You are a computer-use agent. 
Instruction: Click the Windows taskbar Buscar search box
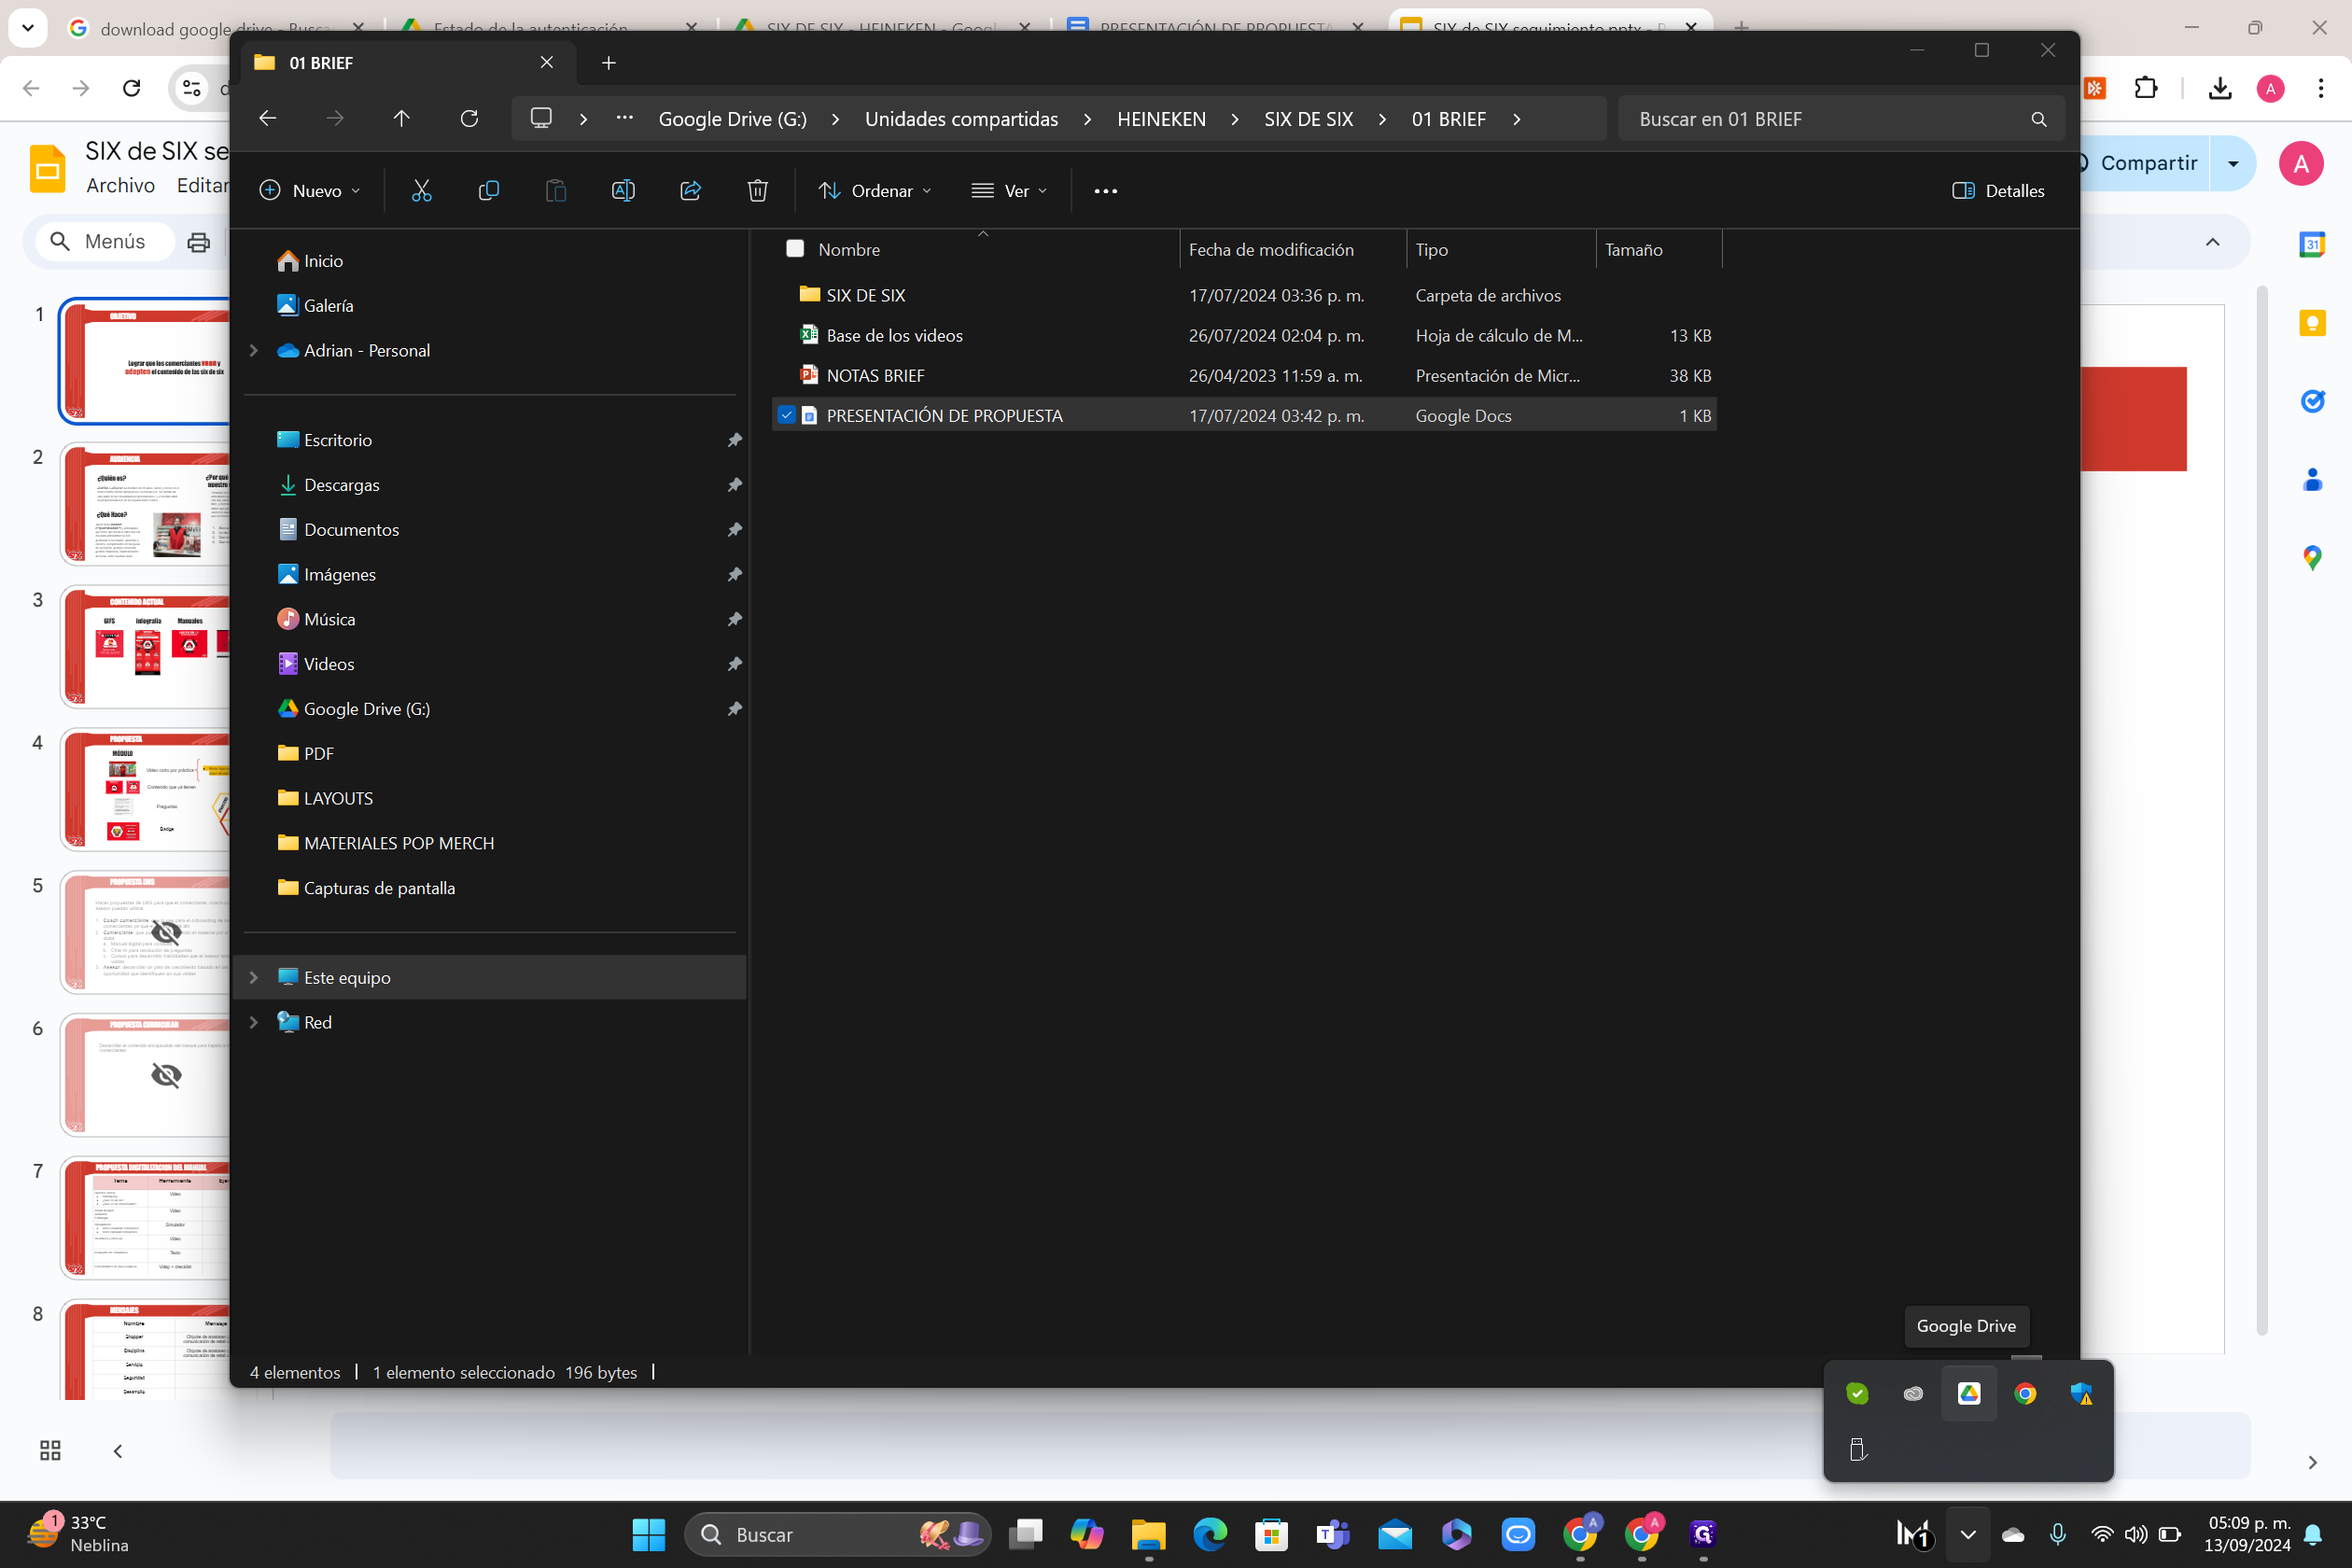[x=837, y=1534]
